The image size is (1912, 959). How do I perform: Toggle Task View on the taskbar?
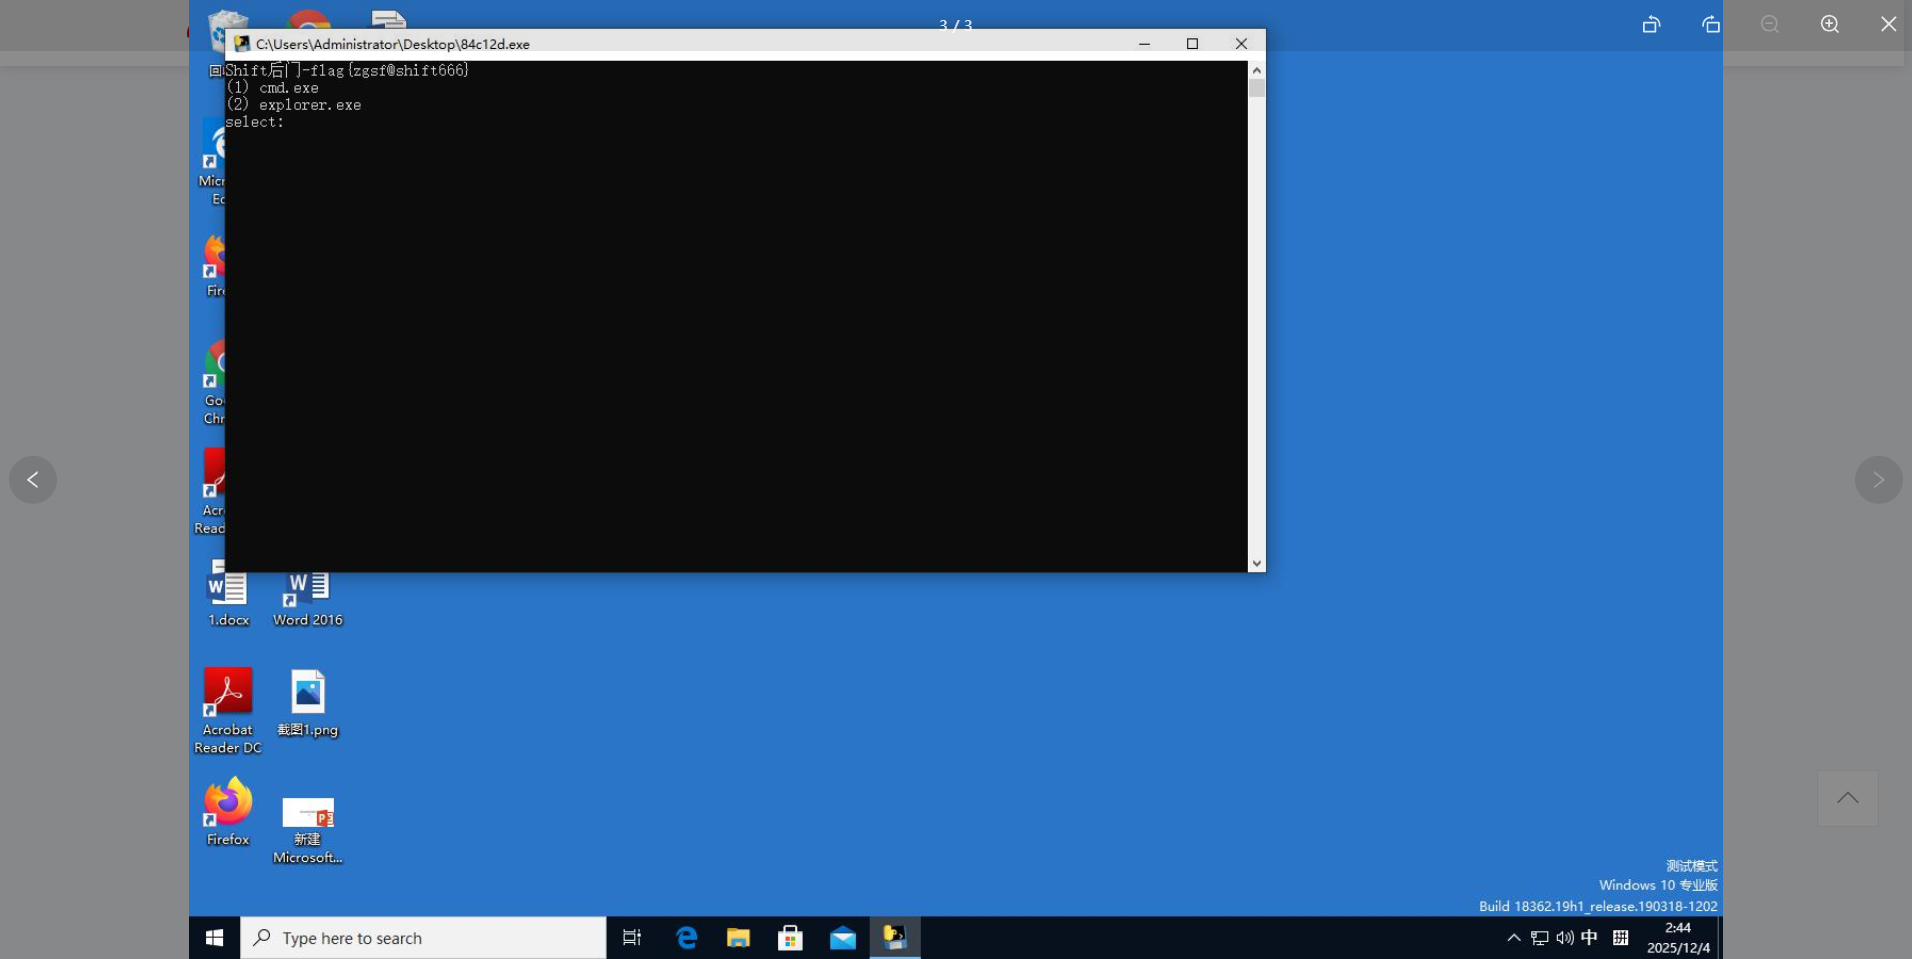[x=630, y=937]
